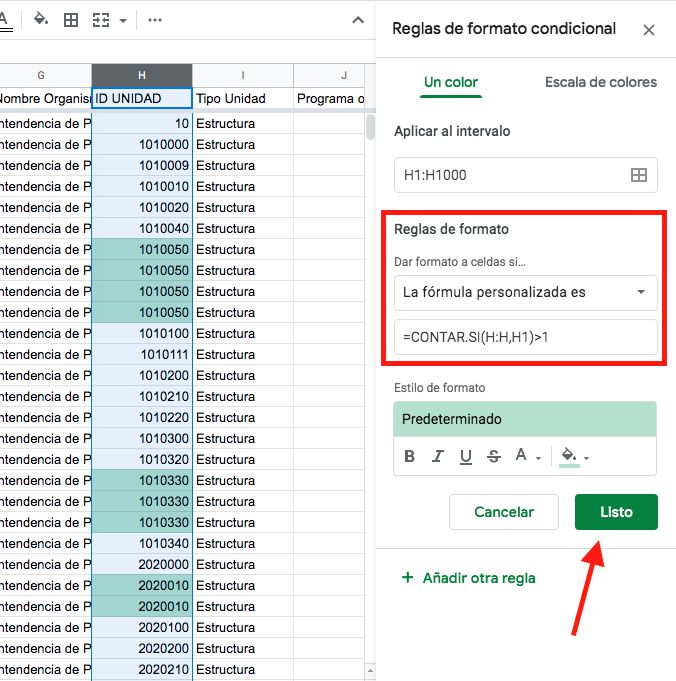676x681 pixels.
Task: Click the cell with value 1010210
Action: click(x=142, y=397)
